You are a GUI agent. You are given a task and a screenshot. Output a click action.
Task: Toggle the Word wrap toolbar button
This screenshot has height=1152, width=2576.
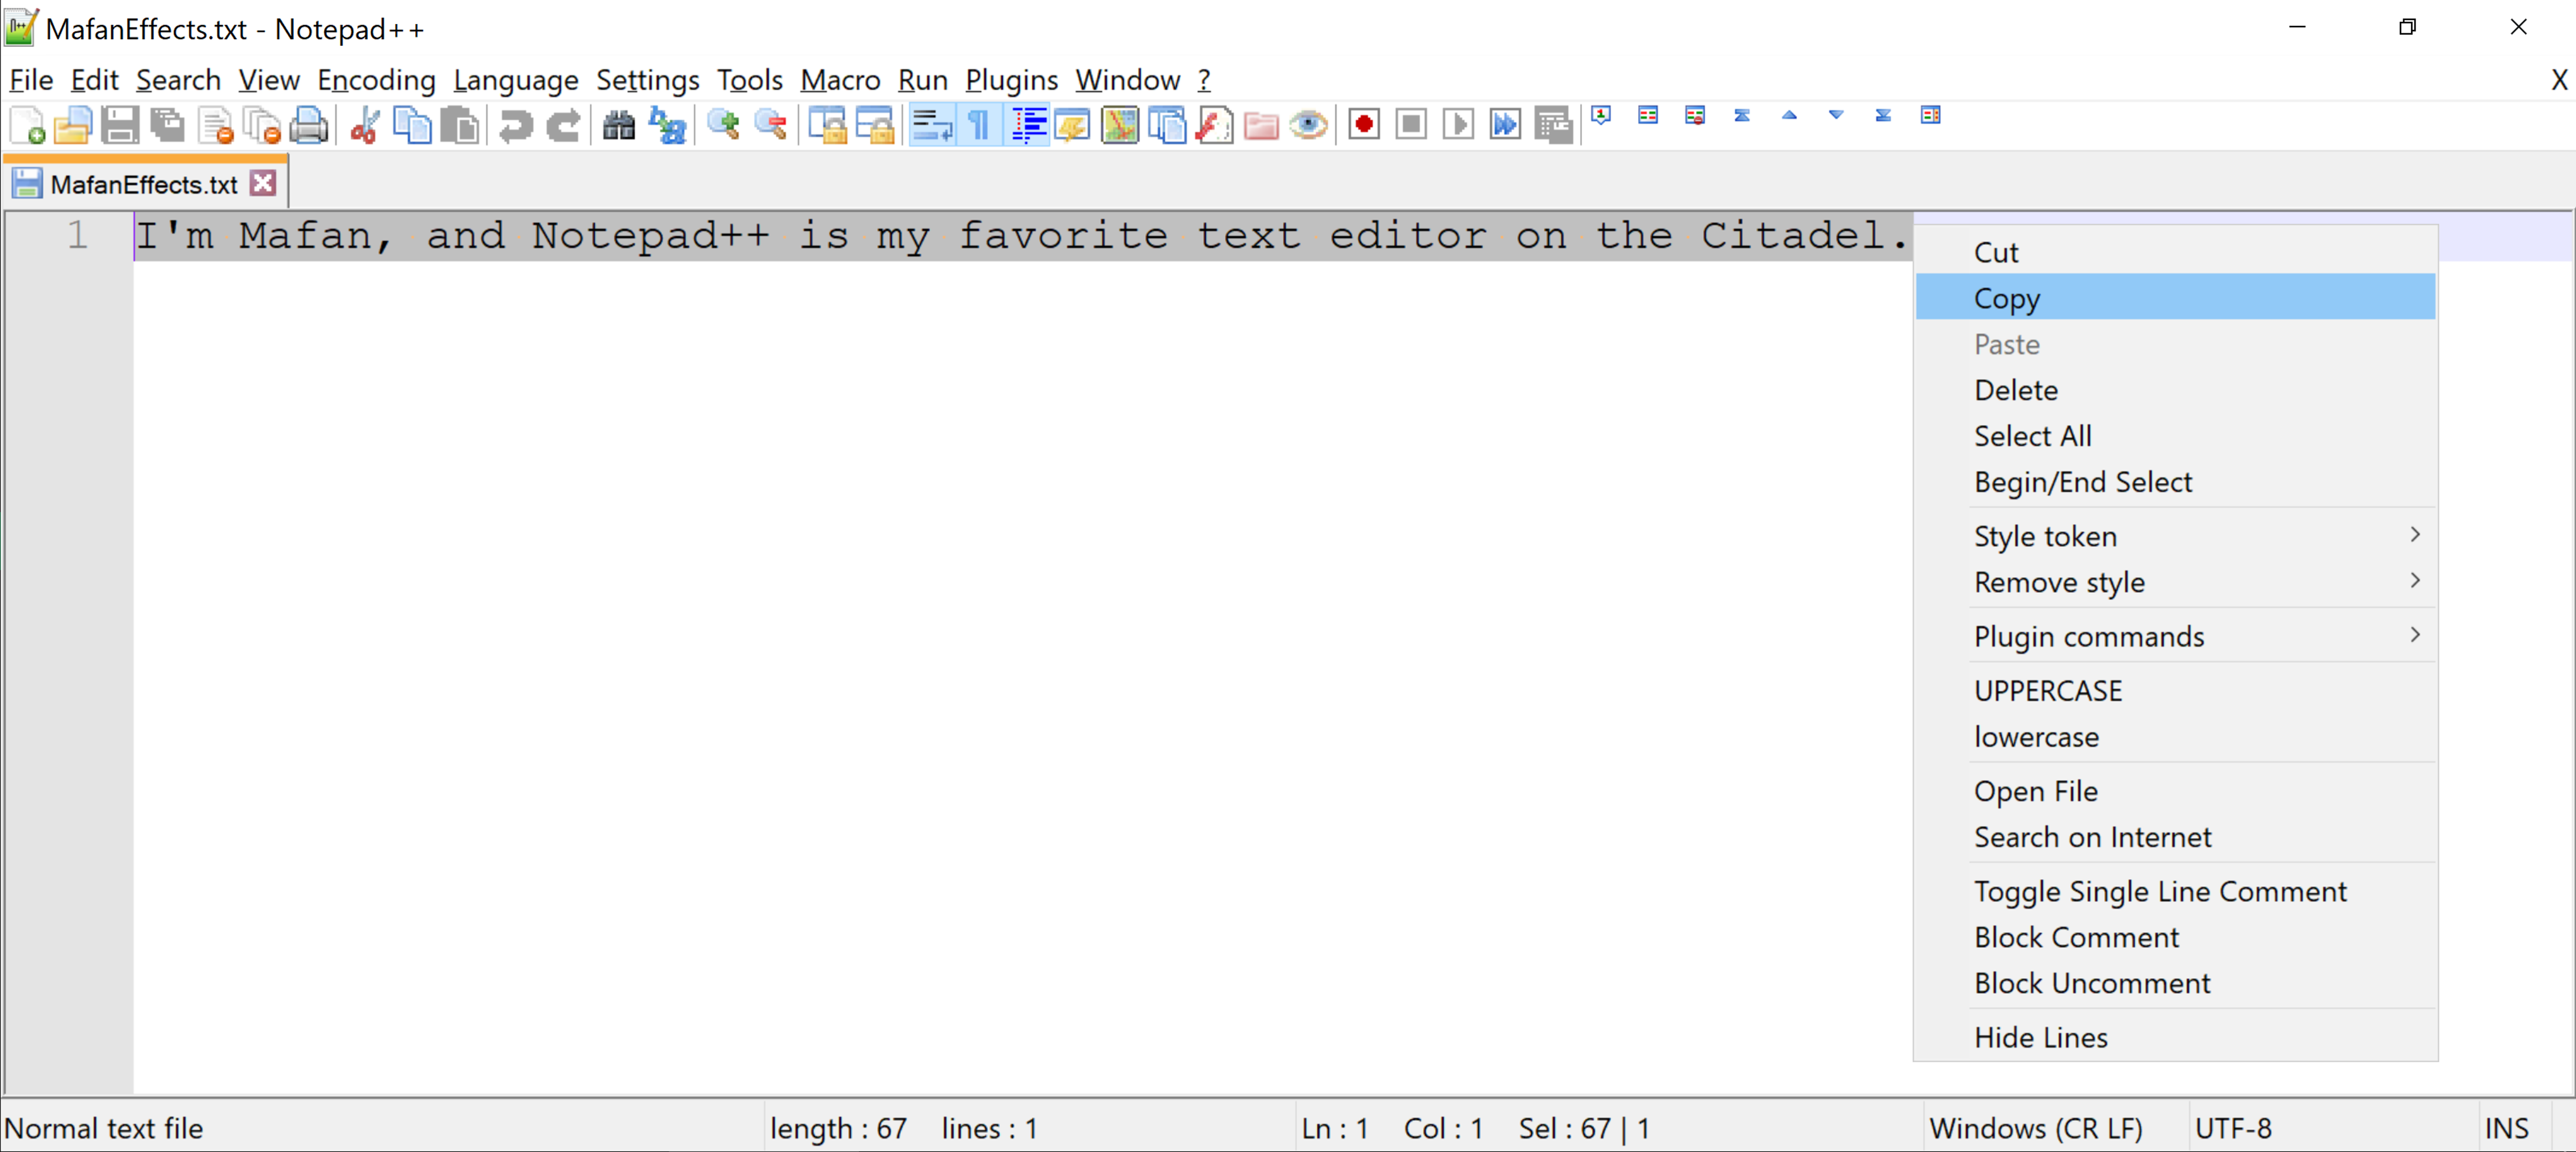point(932,126)
